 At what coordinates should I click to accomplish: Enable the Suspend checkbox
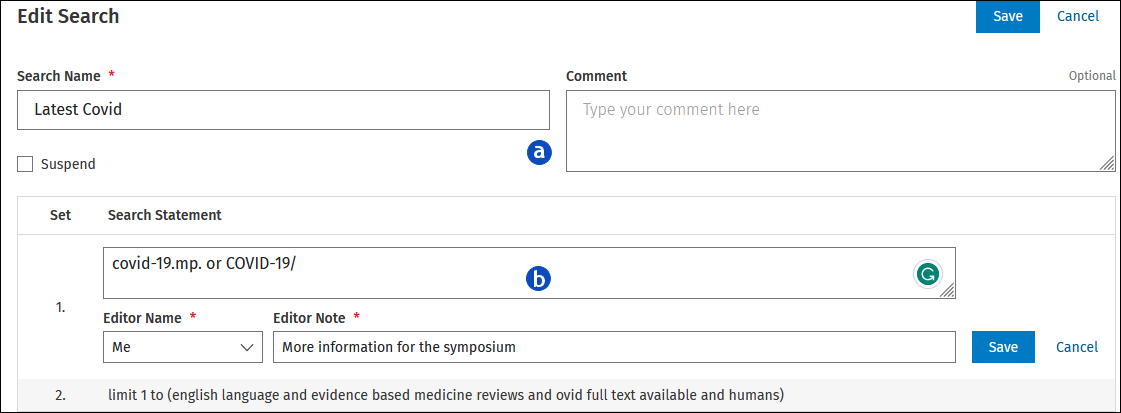pos(25,164)
